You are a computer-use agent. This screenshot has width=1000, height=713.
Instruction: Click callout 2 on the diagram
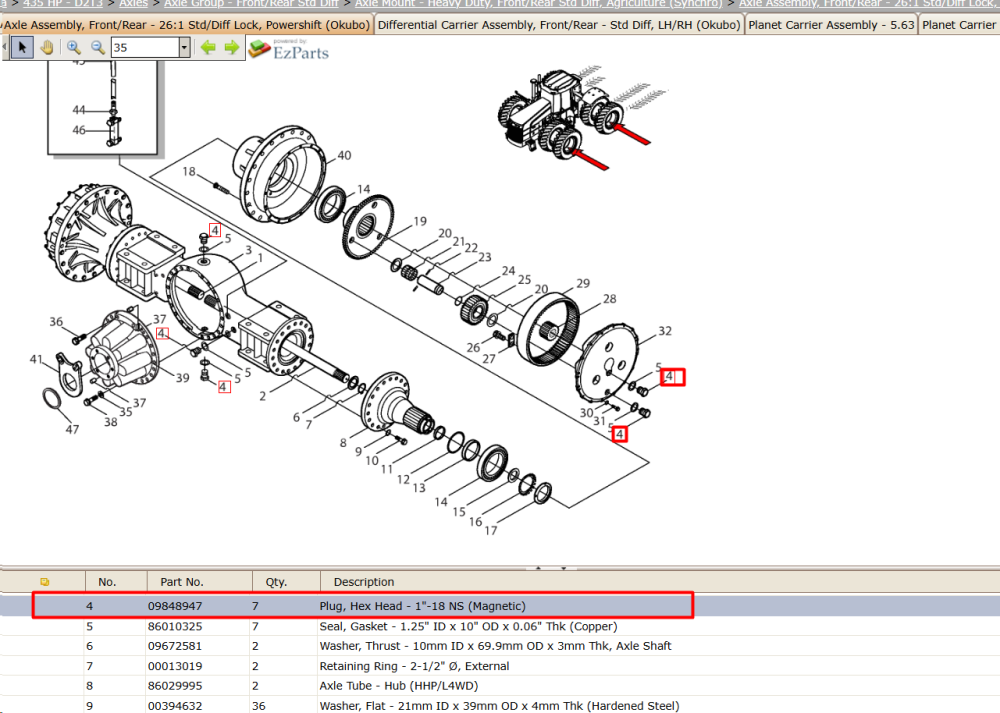262,396
